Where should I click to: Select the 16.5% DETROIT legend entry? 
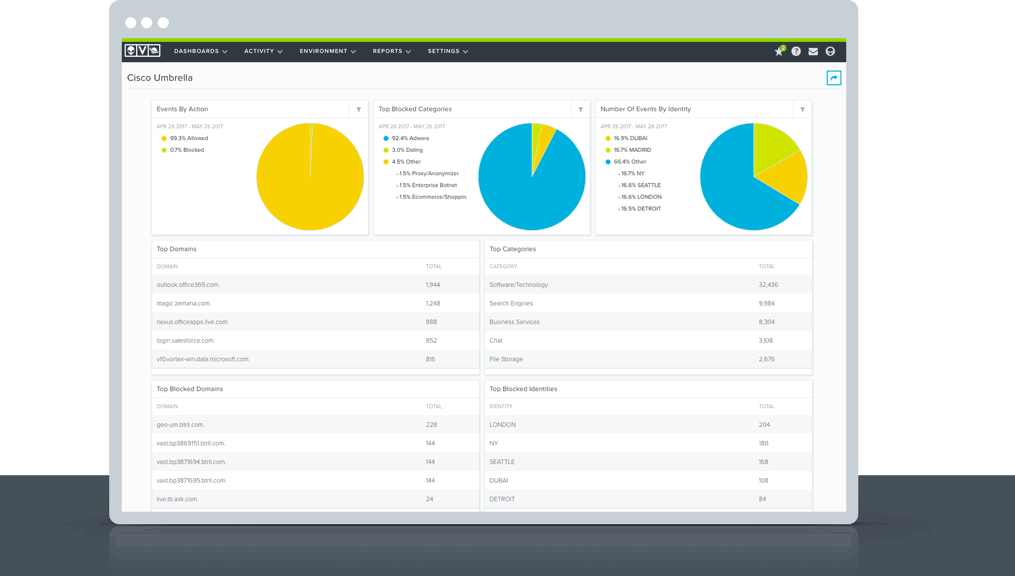640,208
